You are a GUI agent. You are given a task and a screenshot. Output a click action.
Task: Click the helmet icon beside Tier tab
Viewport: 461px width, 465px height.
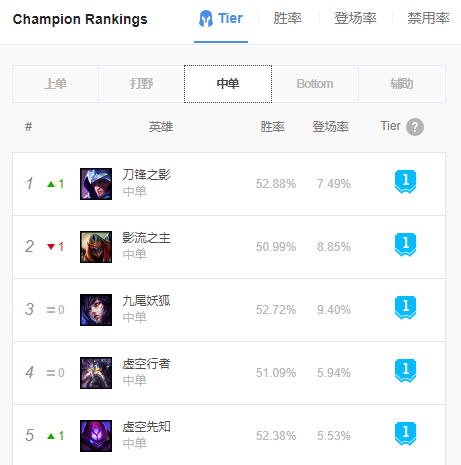coord(206,18)
